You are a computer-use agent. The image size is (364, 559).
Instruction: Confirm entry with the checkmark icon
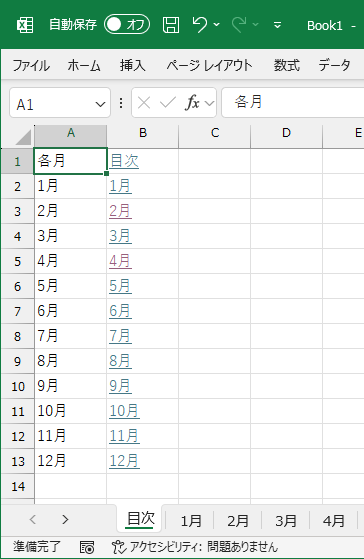point(168,103)
